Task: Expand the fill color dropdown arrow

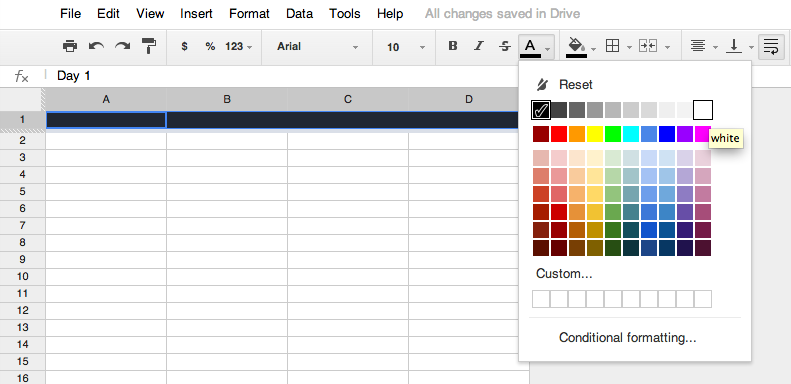Action: coord(593,48)
